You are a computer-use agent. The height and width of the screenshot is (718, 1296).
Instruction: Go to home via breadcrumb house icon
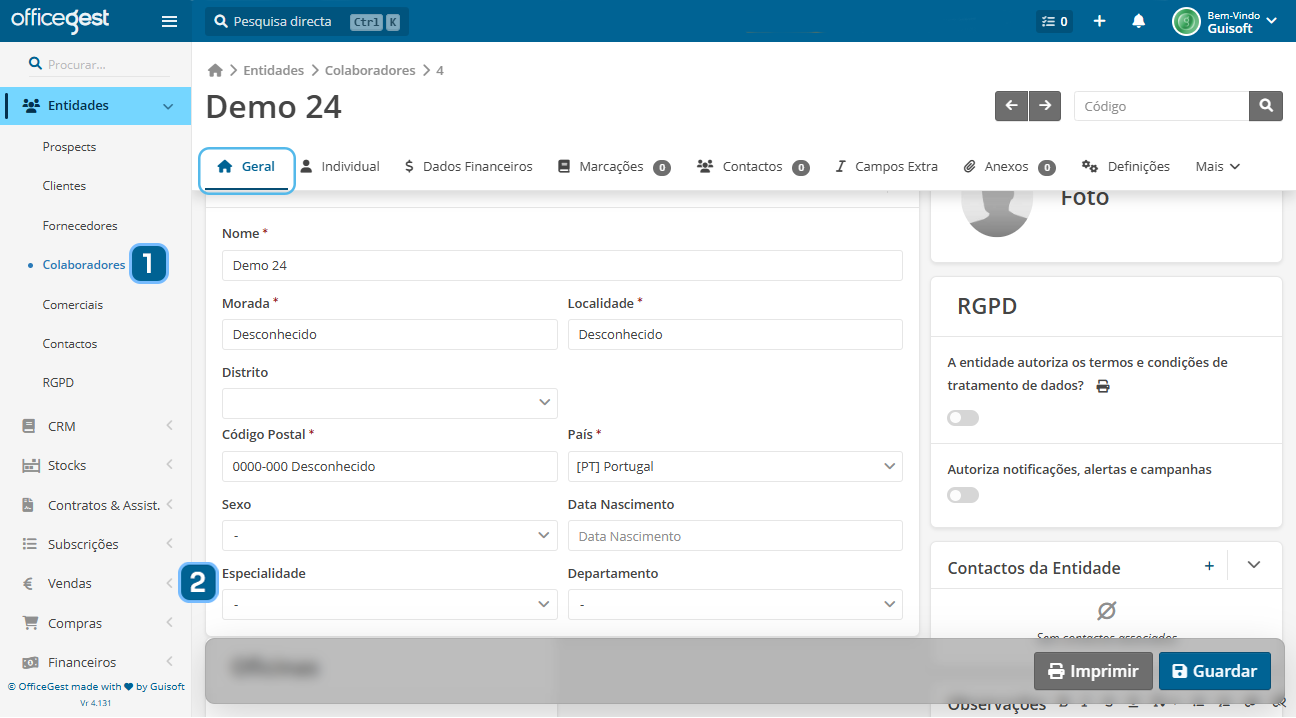click(215, 71)
